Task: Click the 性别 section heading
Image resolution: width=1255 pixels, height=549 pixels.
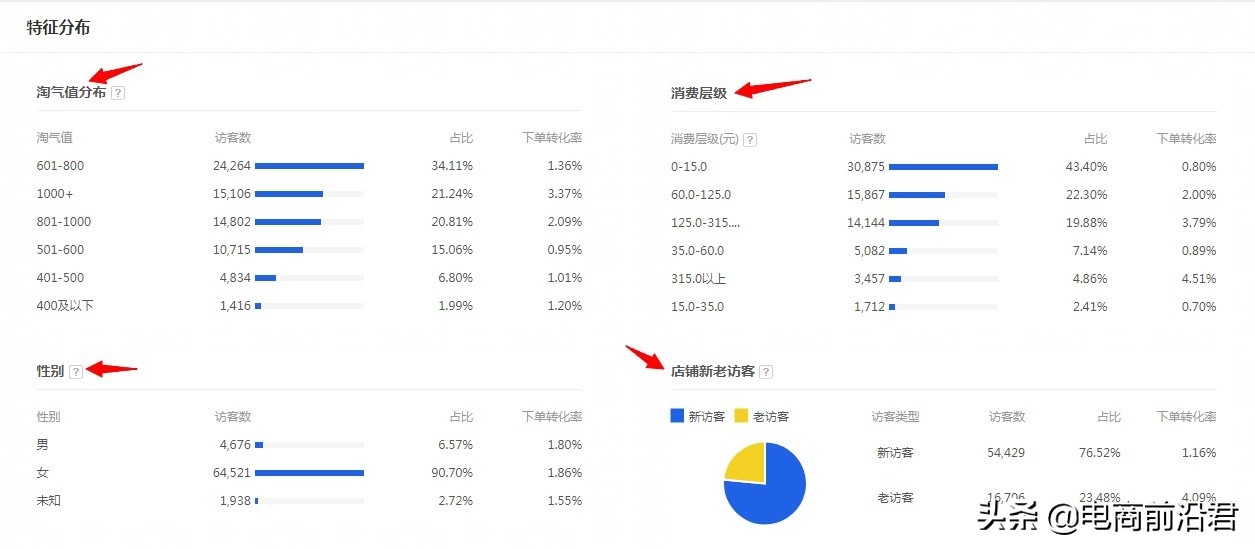Action: pos(50,372)
